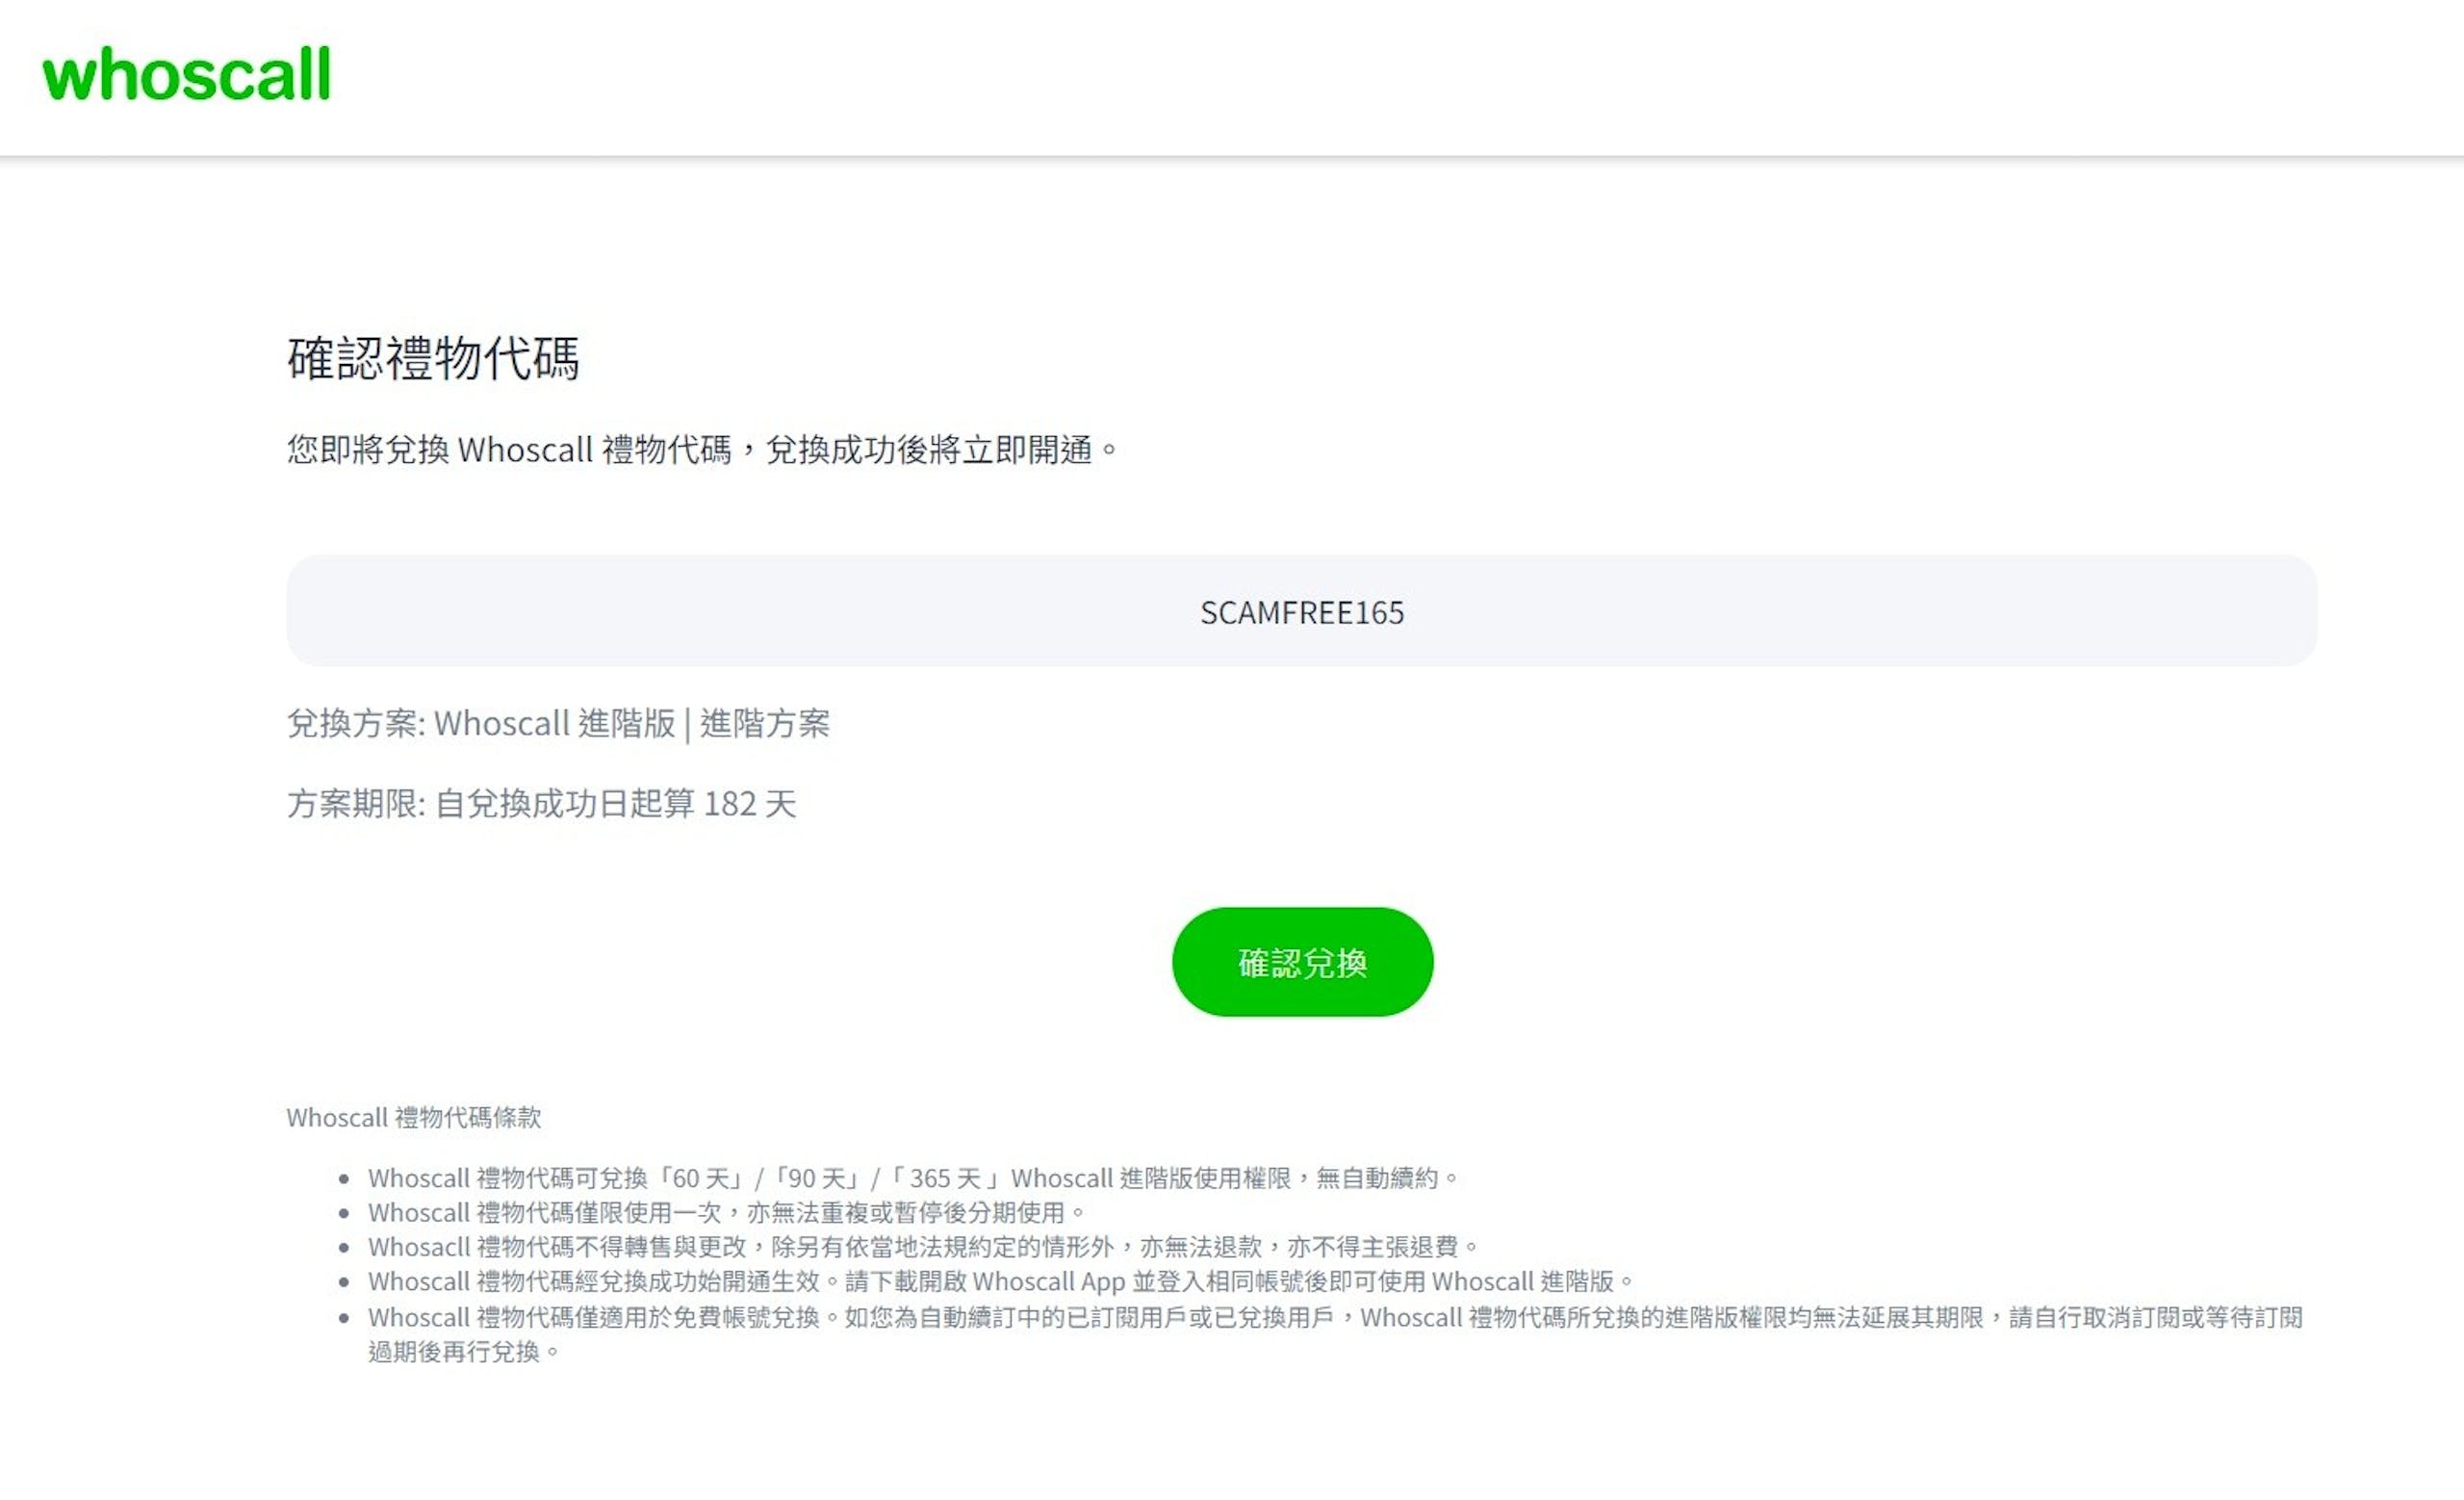The width and height of the screenshot is (2464, 1500).
Task: Click the 確認兌換 button
Action: 1302,962
